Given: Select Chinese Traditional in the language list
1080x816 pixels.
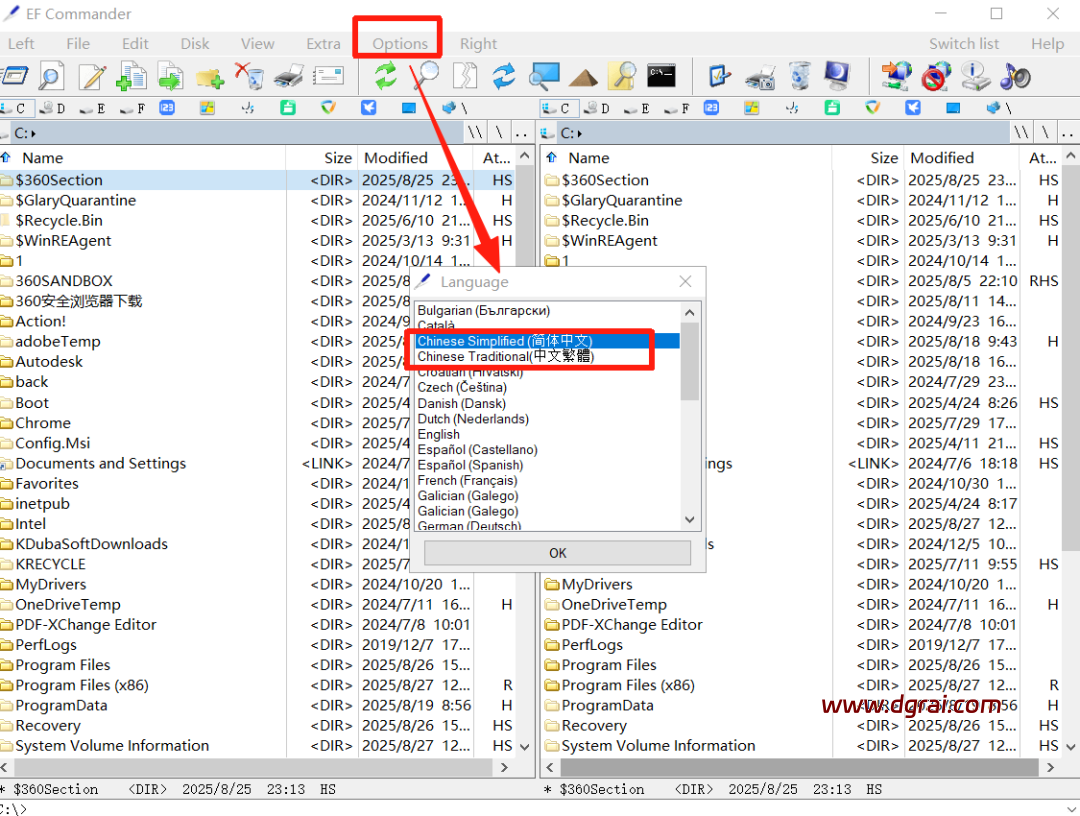Looking at the screenshot, I should point(505,357).
